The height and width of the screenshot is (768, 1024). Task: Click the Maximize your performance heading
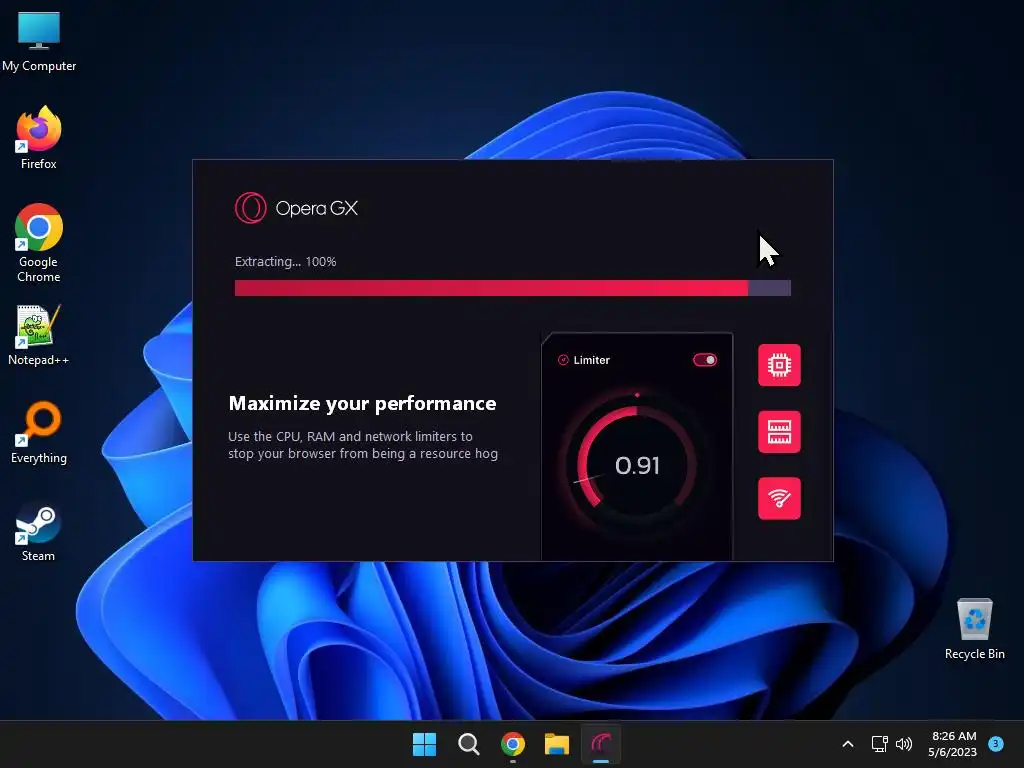[362, 404]
